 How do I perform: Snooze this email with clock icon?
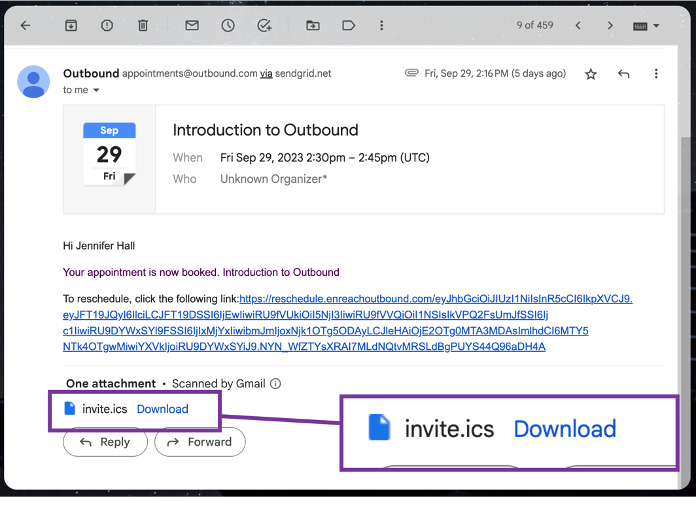point(228,26)
